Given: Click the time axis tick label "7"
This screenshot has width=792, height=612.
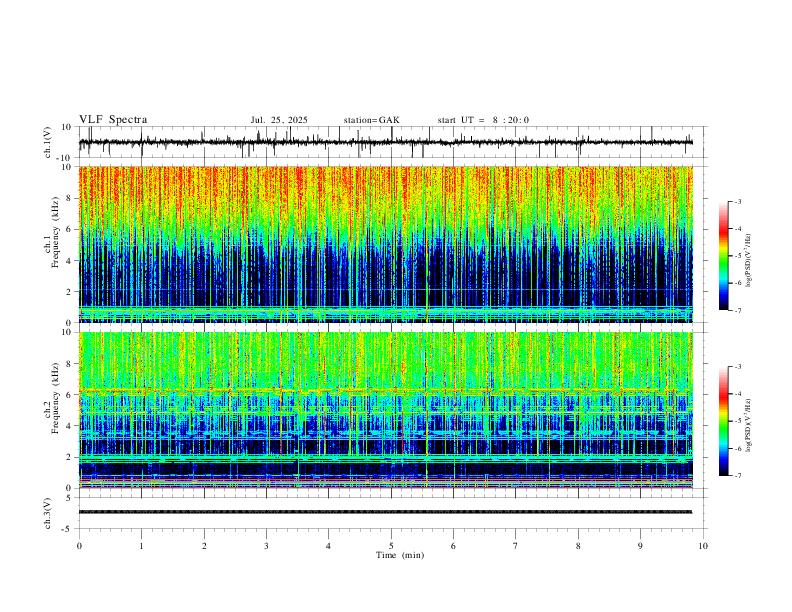Looking at the screenshot, I should click(x=516, y=546).
